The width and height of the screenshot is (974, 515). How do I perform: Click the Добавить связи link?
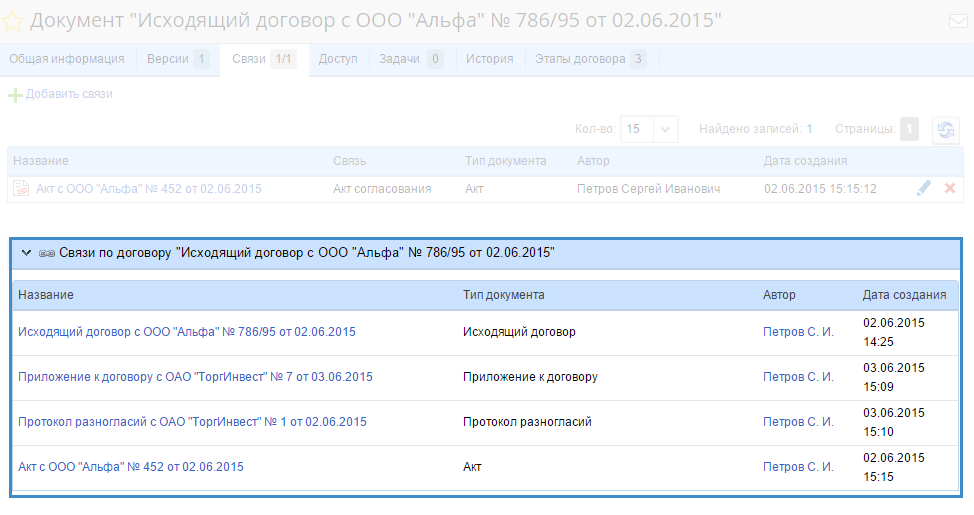69,94
